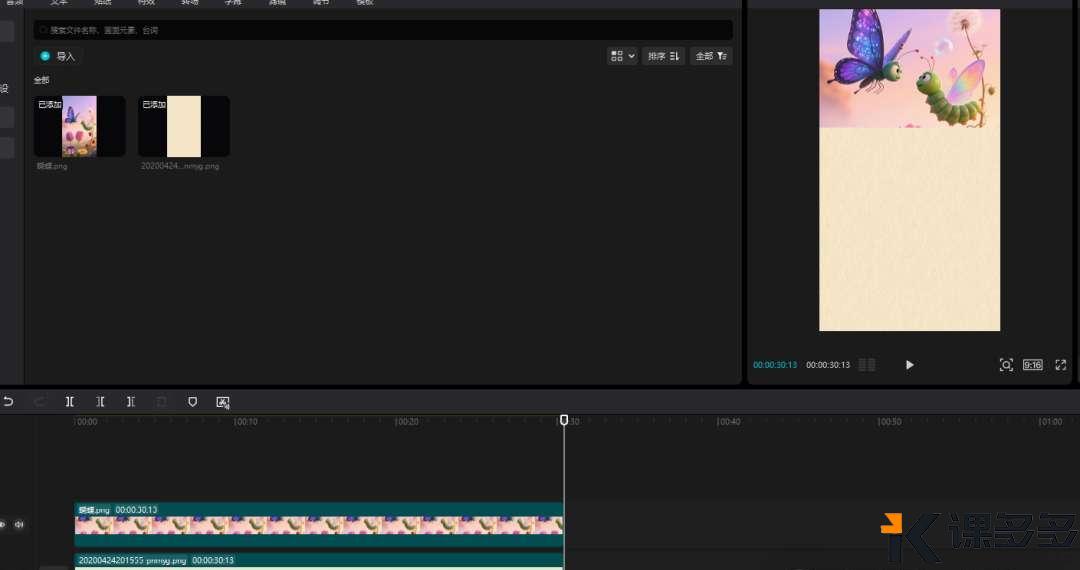Click the delete-left trim tool
This screenshot has height=570, width=1080.
click(101, 401)
